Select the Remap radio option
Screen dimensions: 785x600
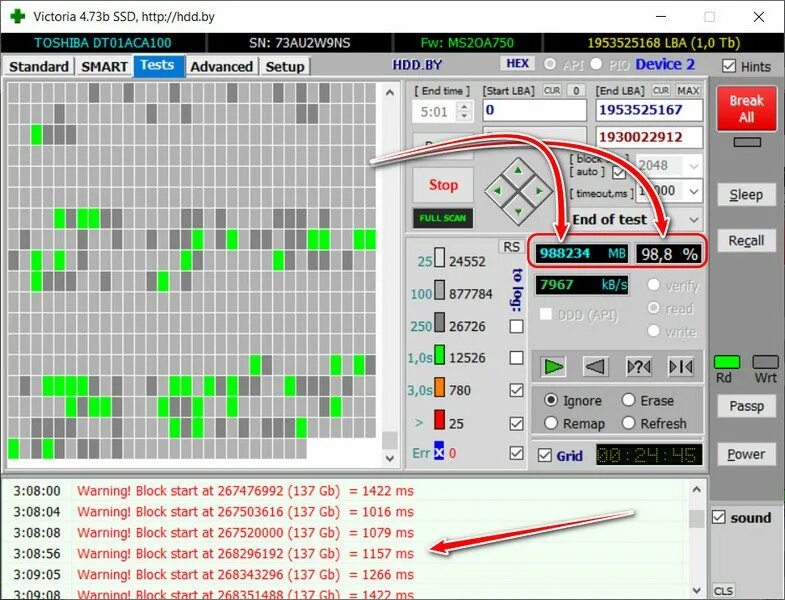click(x=551, y=423)
